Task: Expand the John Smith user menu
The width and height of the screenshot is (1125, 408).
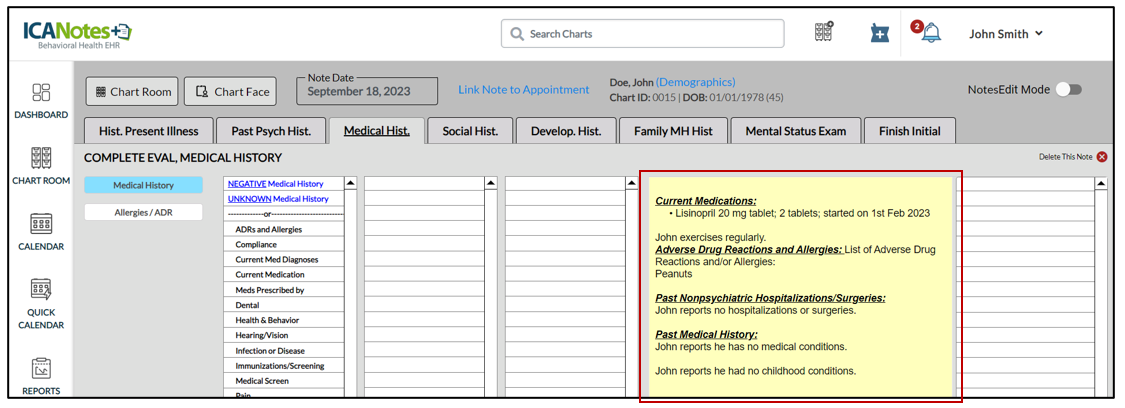Action: (1006, 34)
